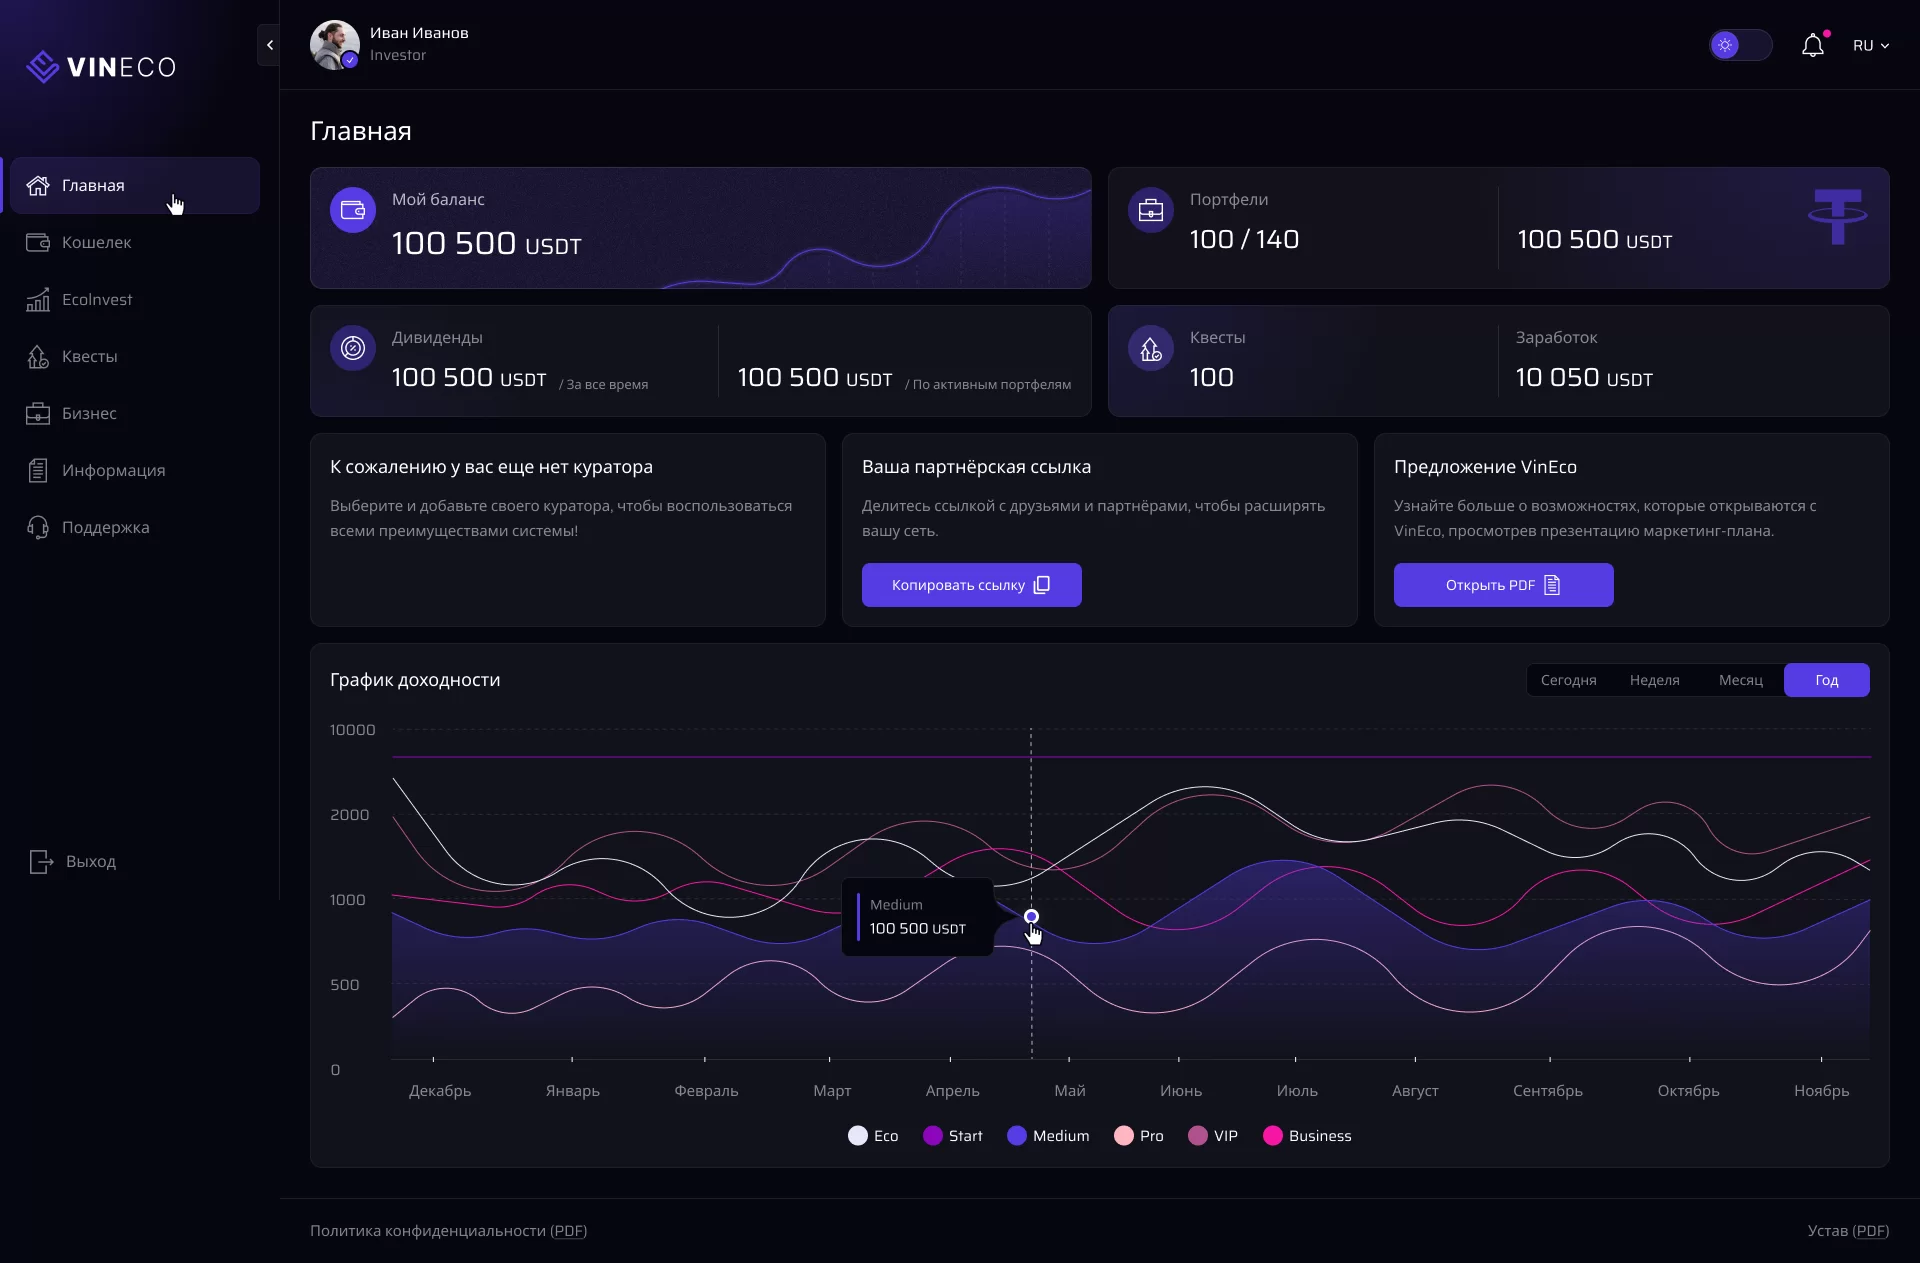Click the dividends coin icon
The height and width of the screenshot is (1263, 1920).
353,348
